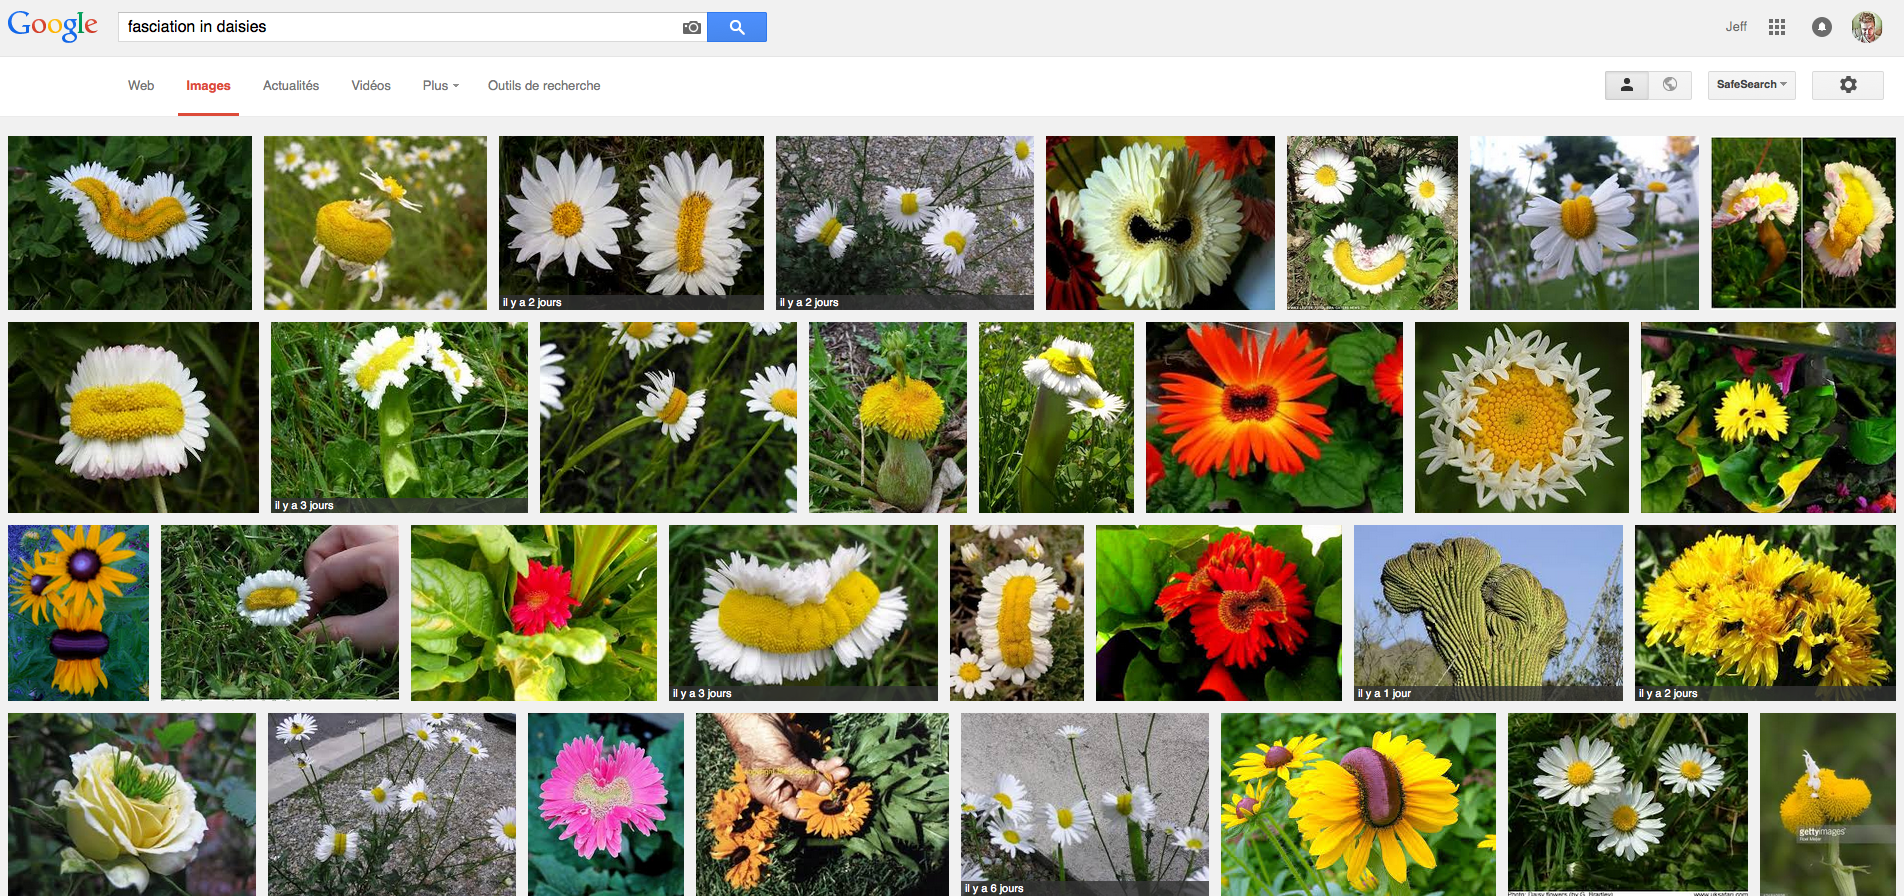Click the account profile picture

click(x=1866, y=27)
